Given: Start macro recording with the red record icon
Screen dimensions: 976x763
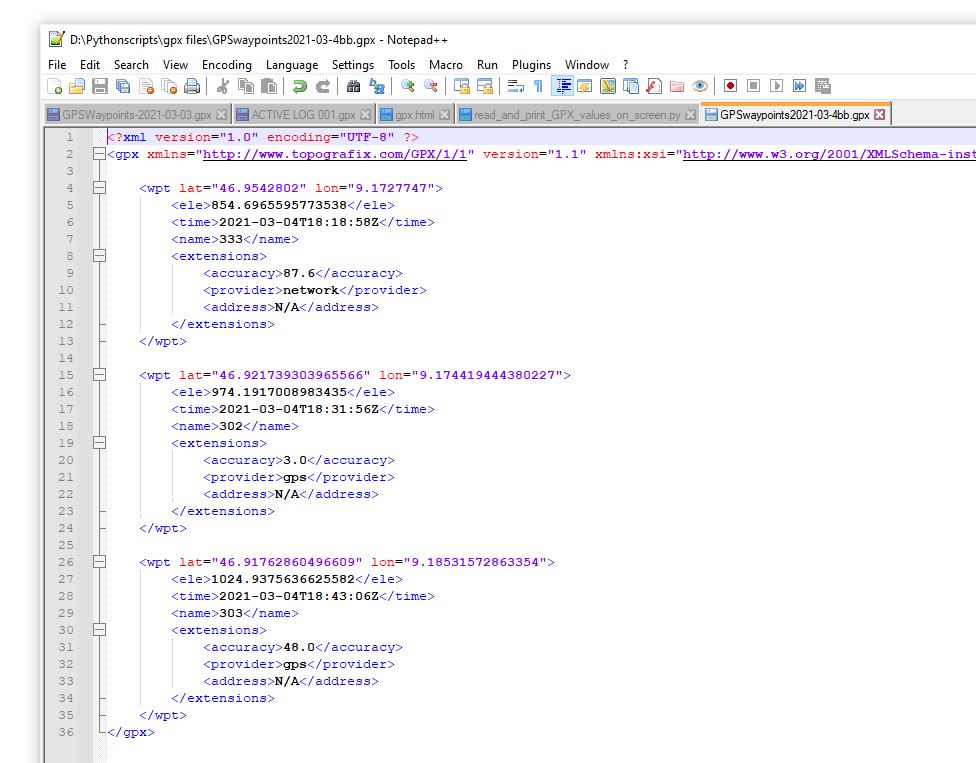Looking at the screenshot, I should point(730,87).
